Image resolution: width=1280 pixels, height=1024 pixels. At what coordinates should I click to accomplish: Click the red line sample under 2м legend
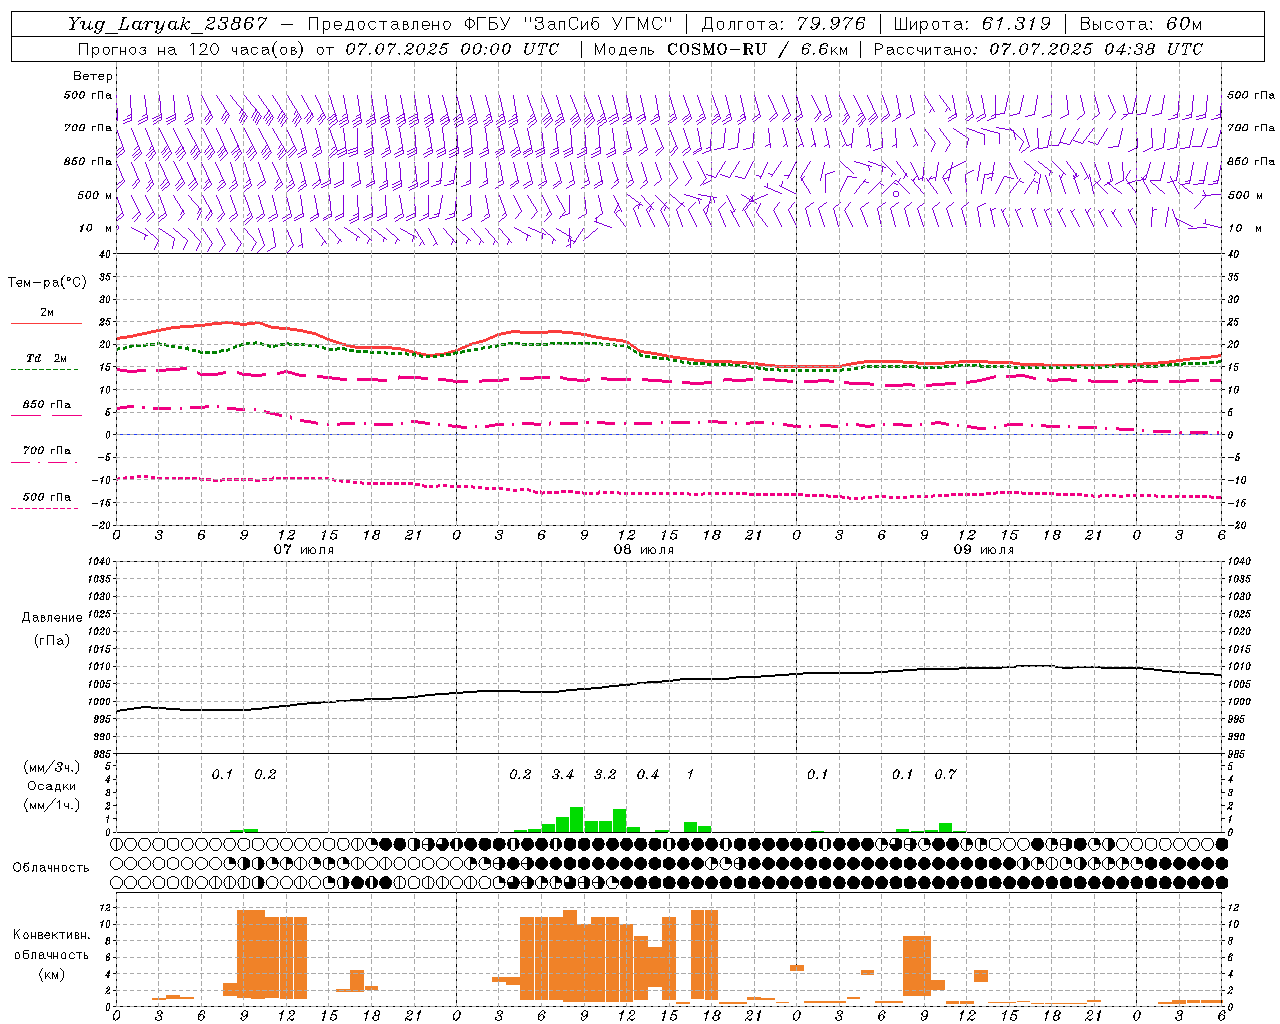[46, 324]
